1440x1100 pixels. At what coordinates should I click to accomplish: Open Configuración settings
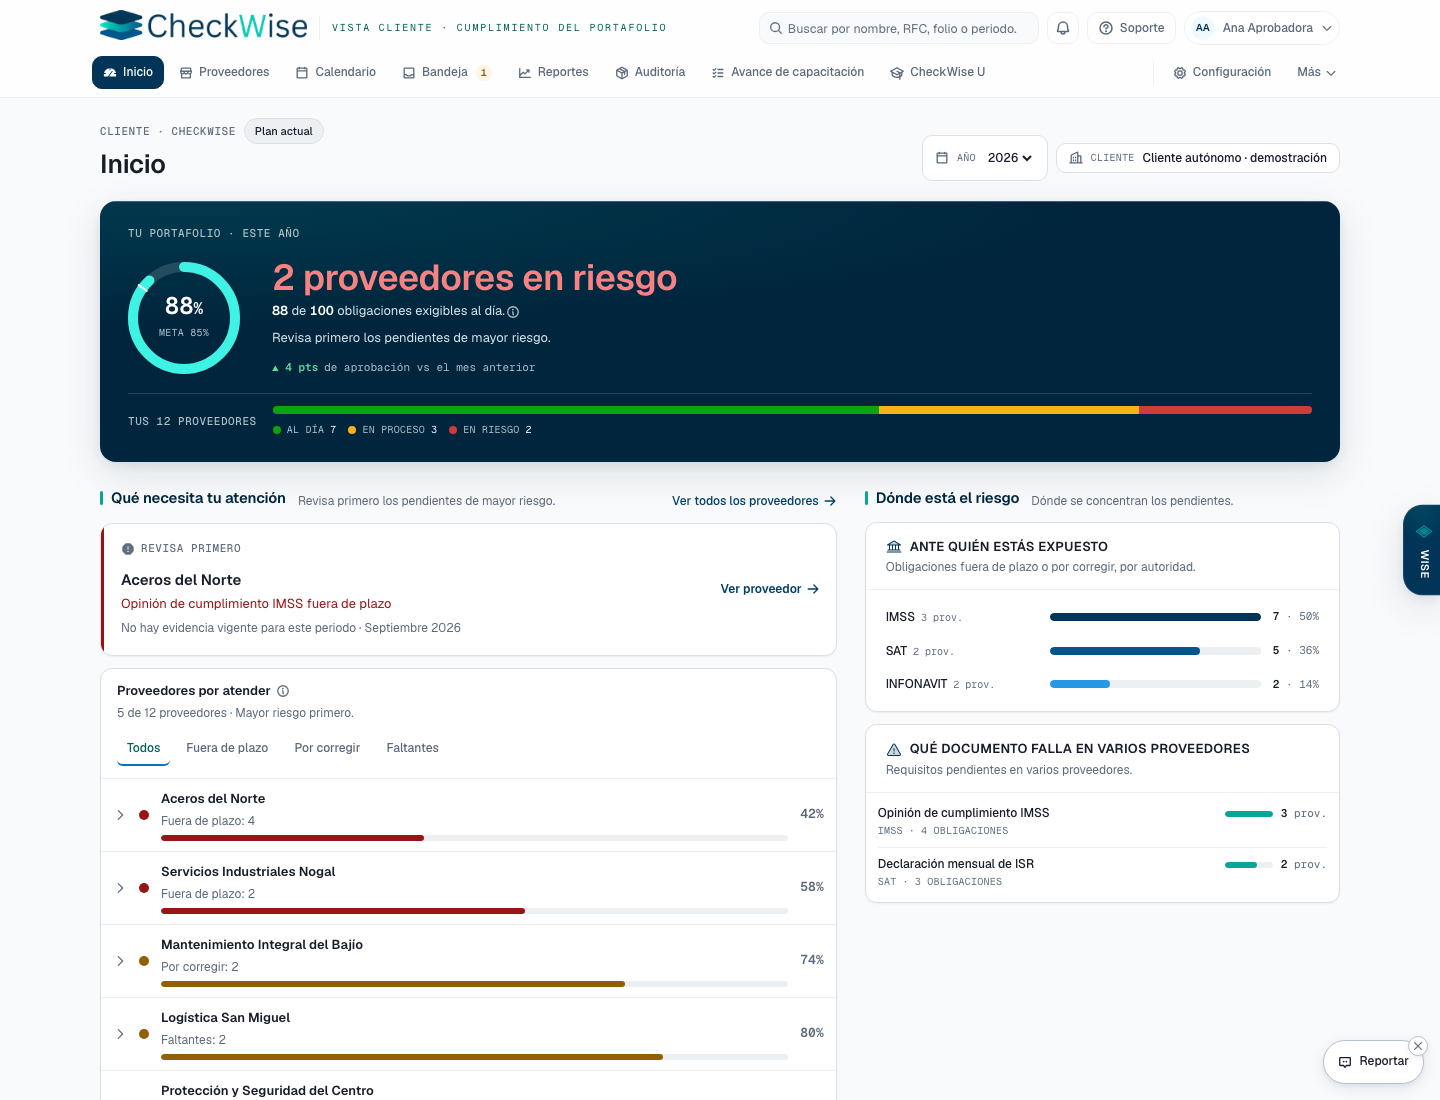[x=1222, y=72]
